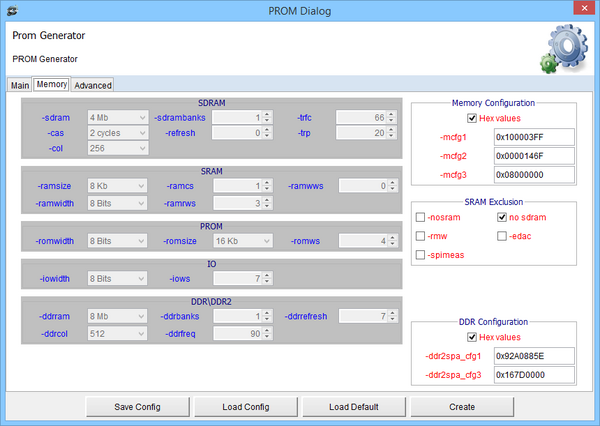The image size is (600, 426).
Task: Click the -ramcs spinner field
Action: tap(243, 186)
